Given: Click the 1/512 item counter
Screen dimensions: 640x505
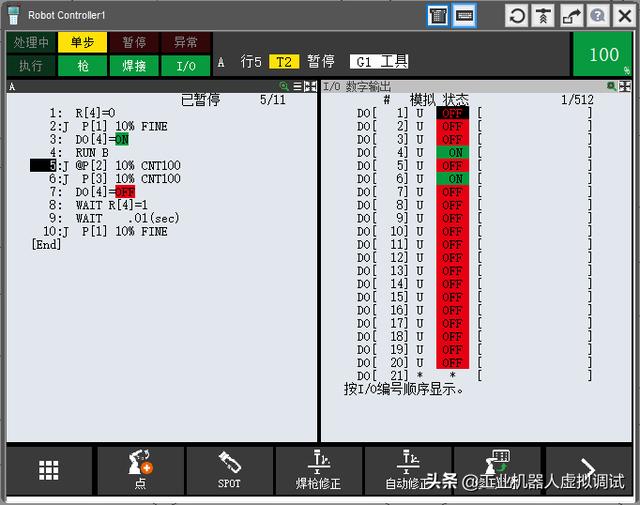Looking at the screenshot, I should click(577, 100).
